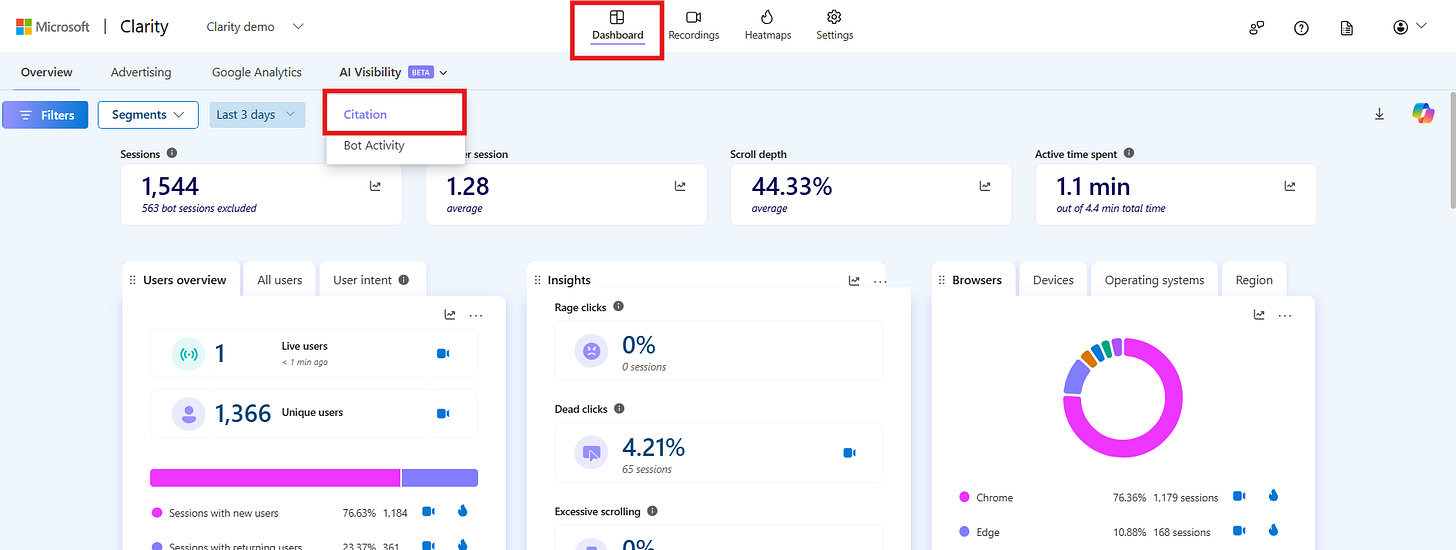Go to Microsoft Clarity home logo
The image size is (1456, 550).
click(x=92, y=27)
